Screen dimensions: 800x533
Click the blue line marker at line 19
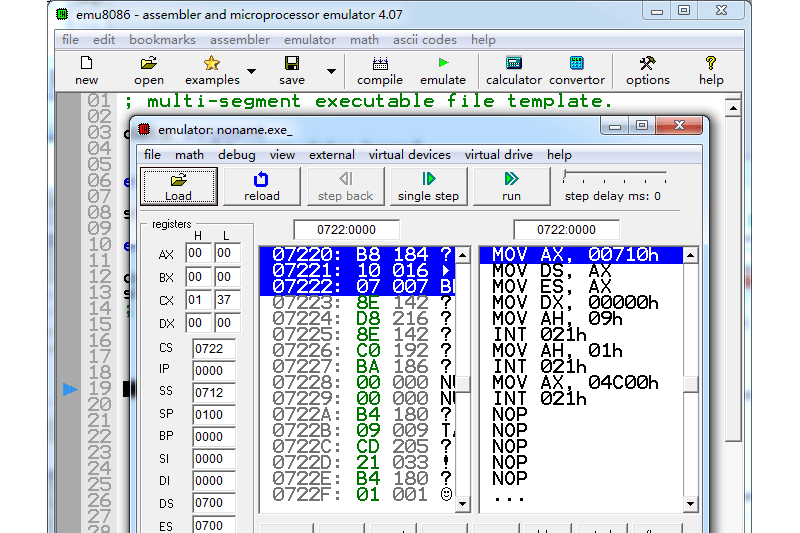tap(70, 389)
